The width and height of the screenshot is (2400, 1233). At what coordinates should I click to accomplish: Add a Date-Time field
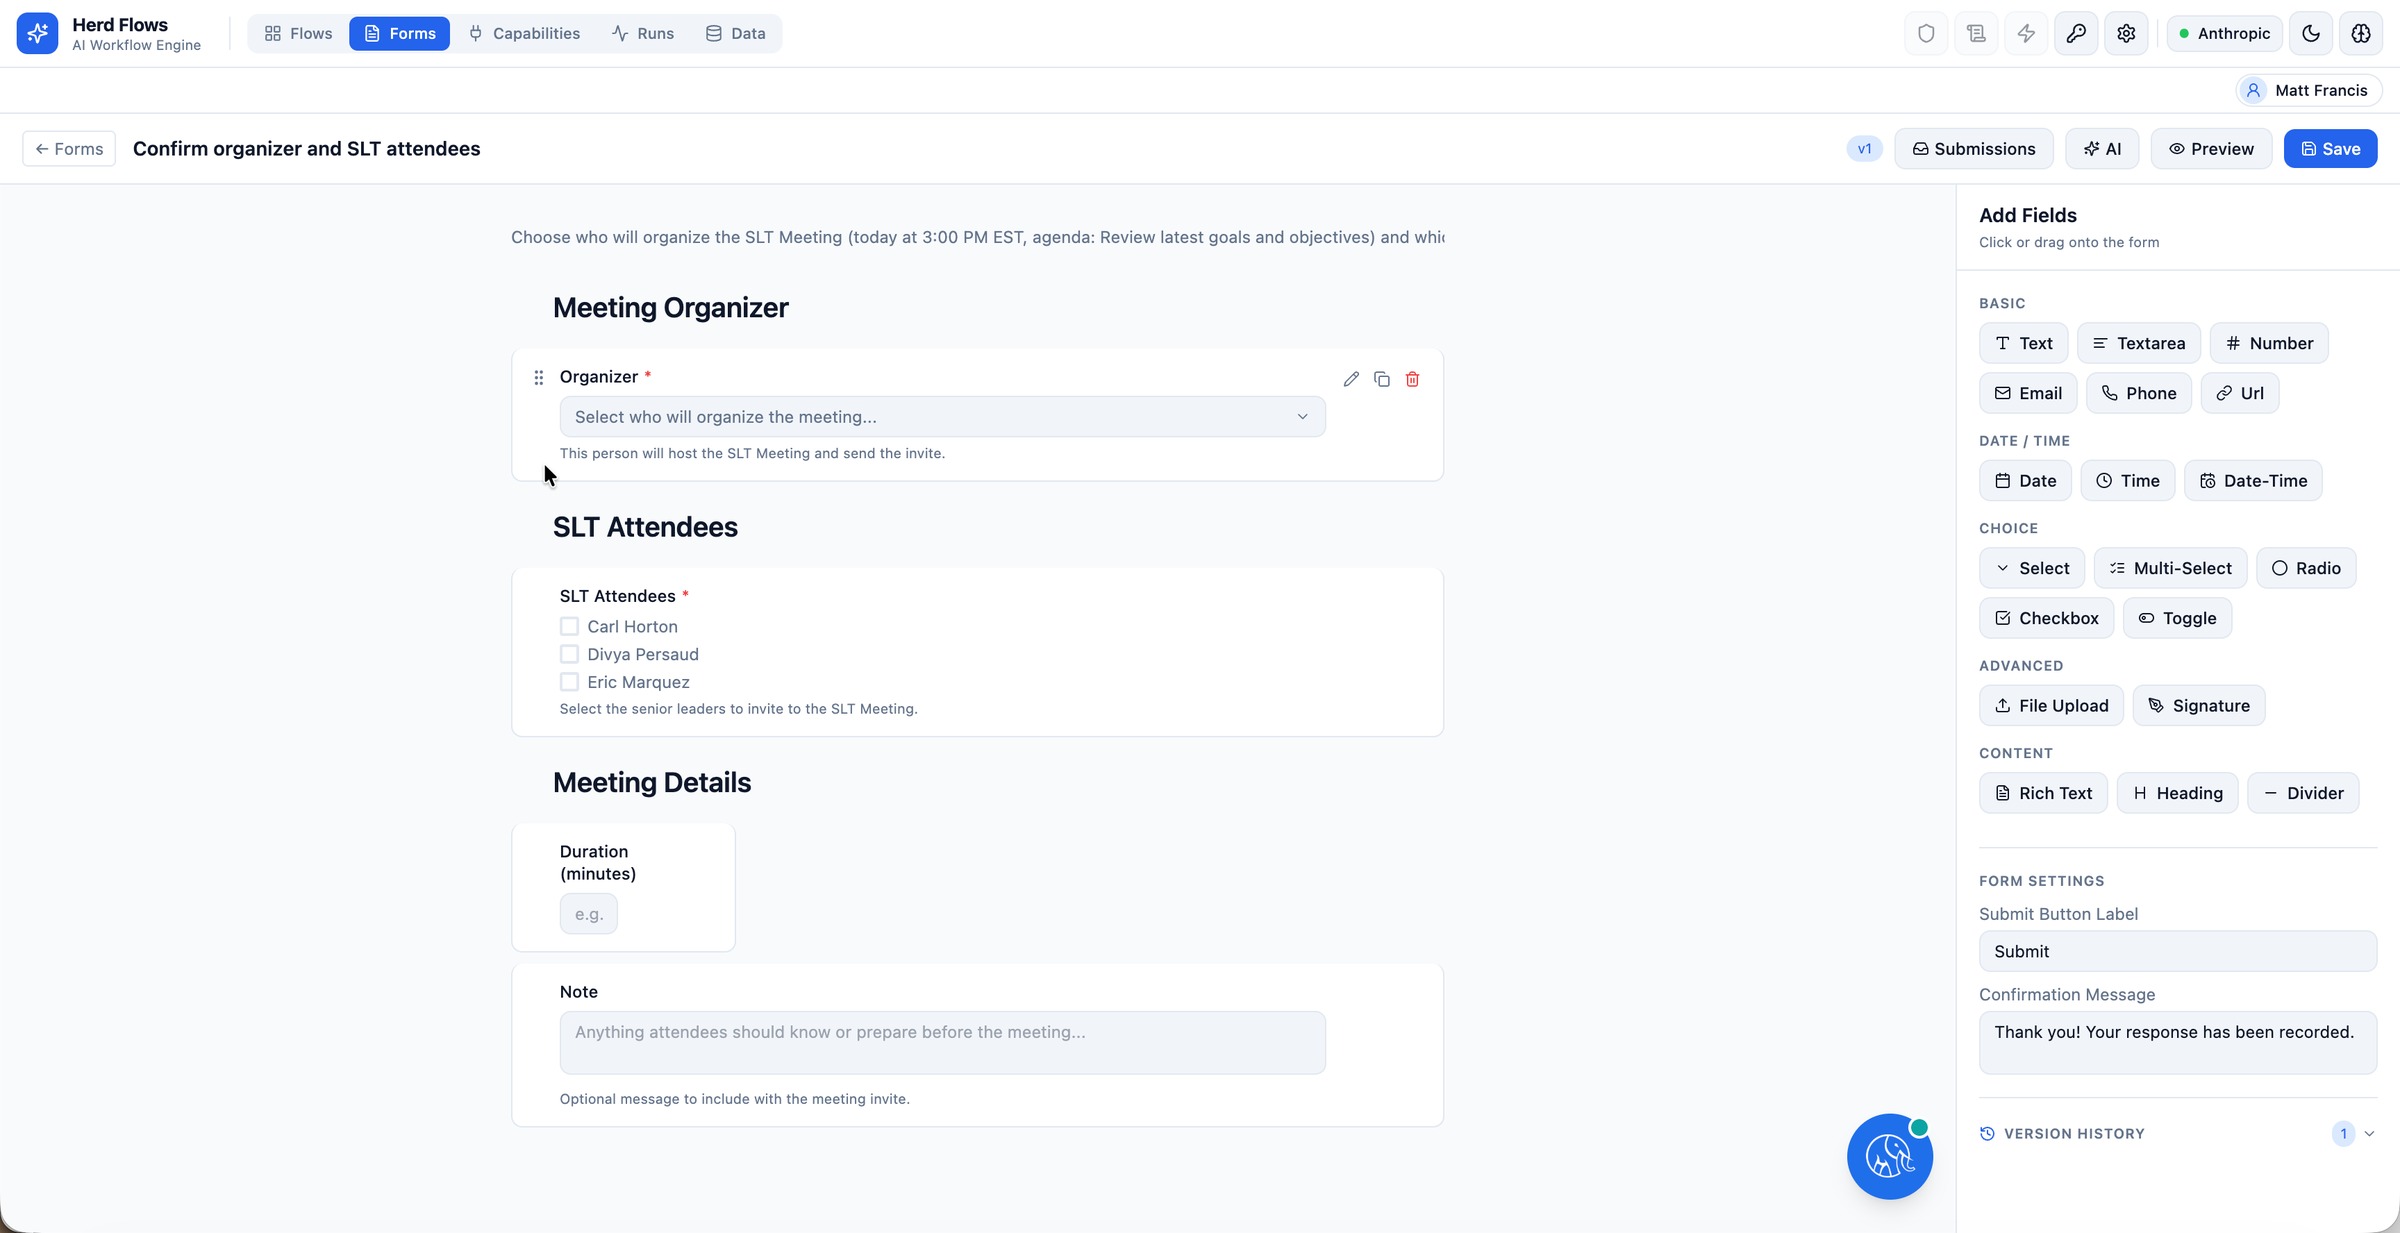click(2253, 481)
